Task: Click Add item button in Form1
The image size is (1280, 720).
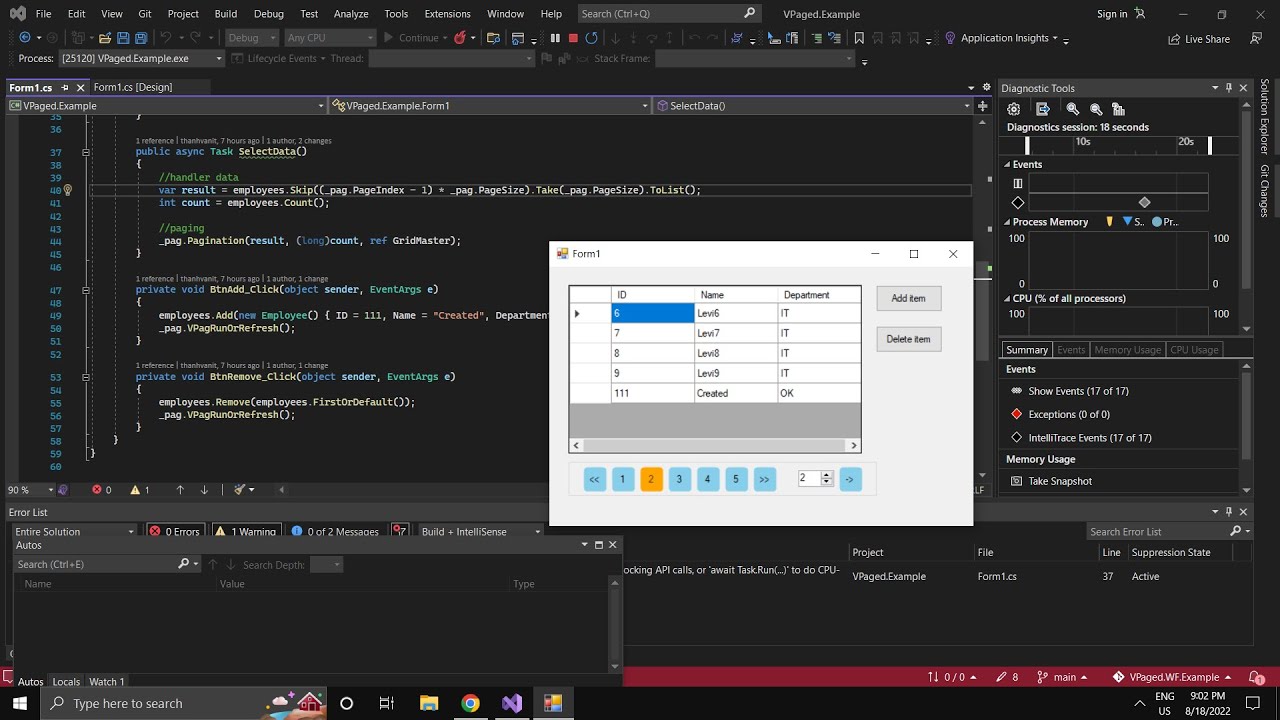Action: coord(908,298)
